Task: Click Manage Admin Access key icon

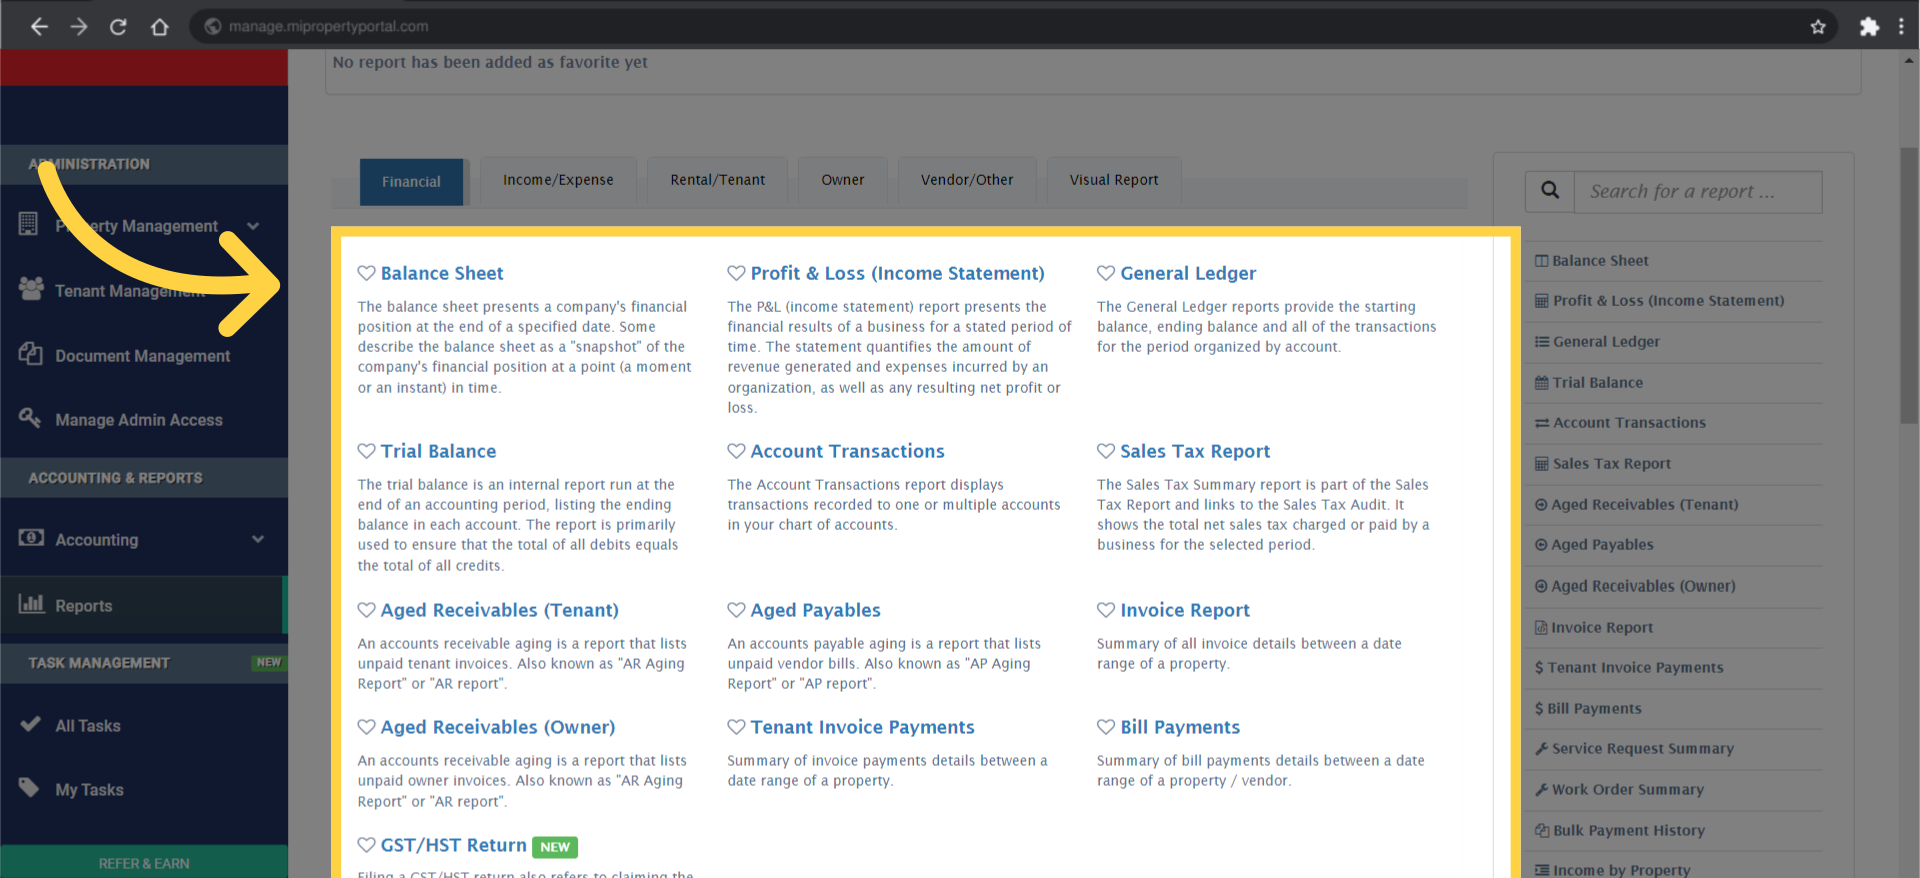Action: pos(30,418)
